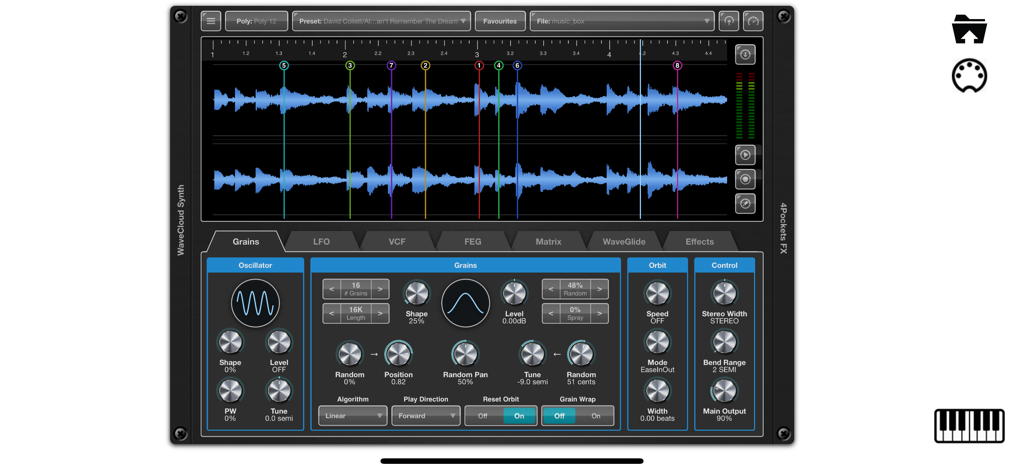This screenshot has height=473, width=1024.
Task: Click the gauge meter icon in top bar
Action: tap(753, 21)
